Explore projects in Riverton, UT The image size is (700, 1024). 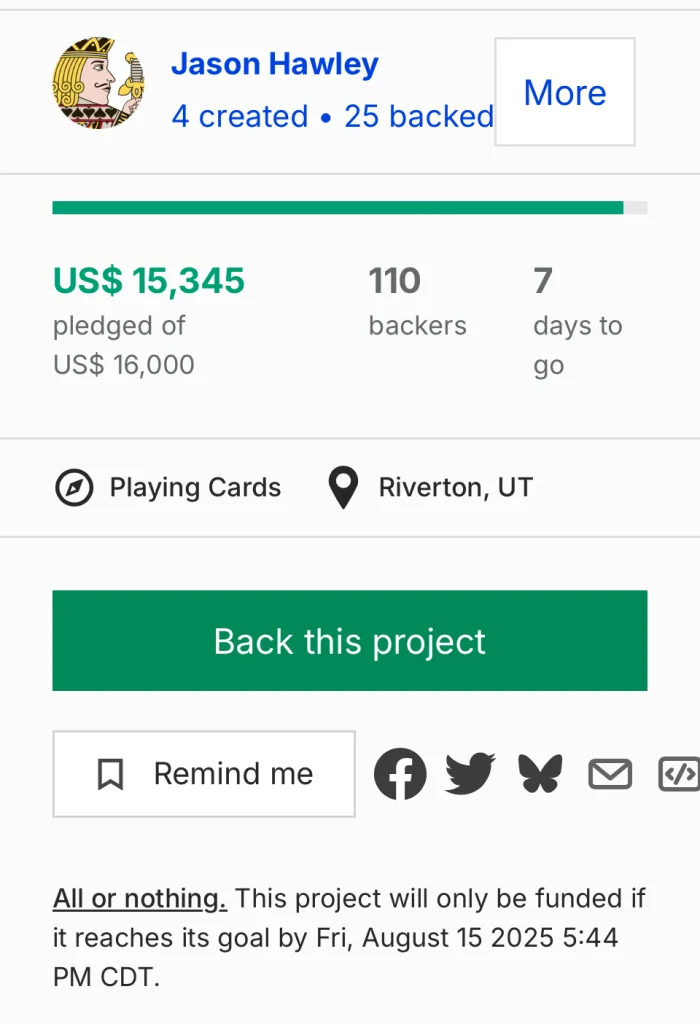click(455, 488)
